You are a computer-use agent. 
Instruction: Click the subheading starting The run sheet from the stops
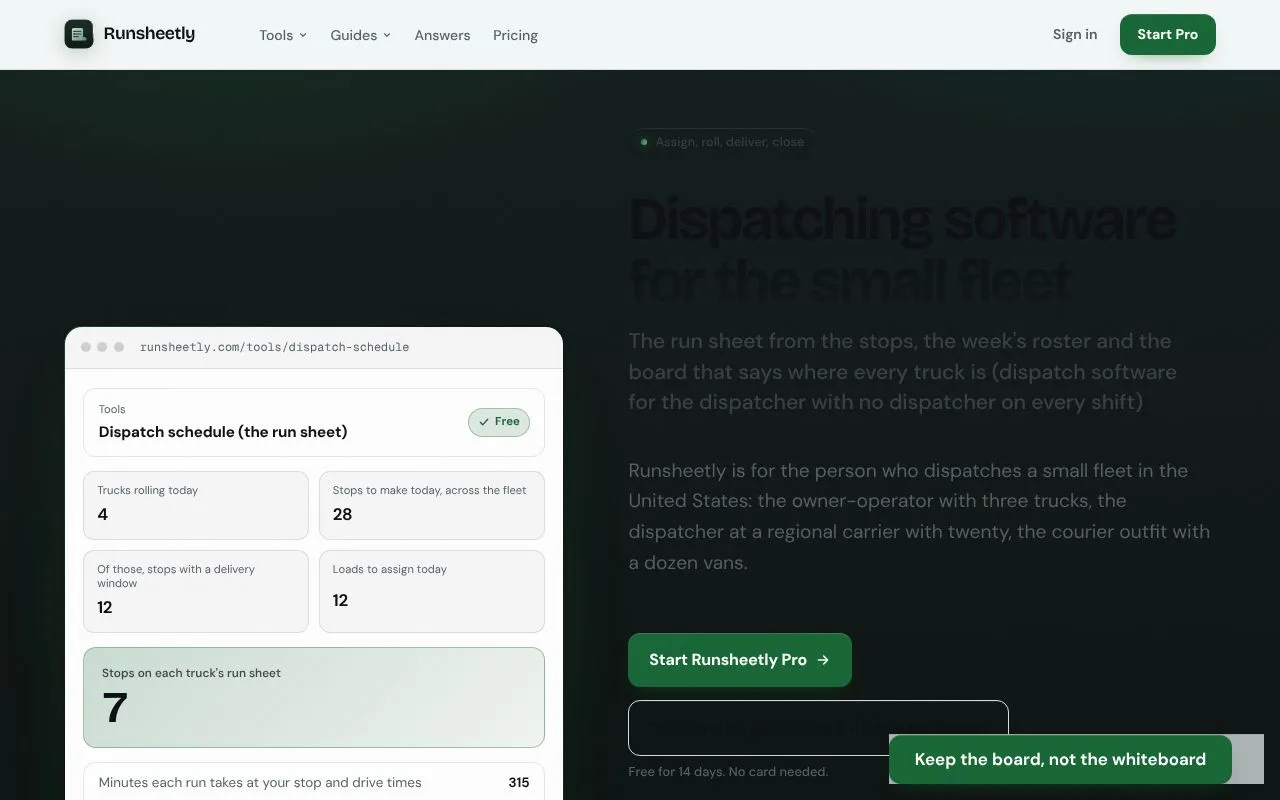(902, 372)
